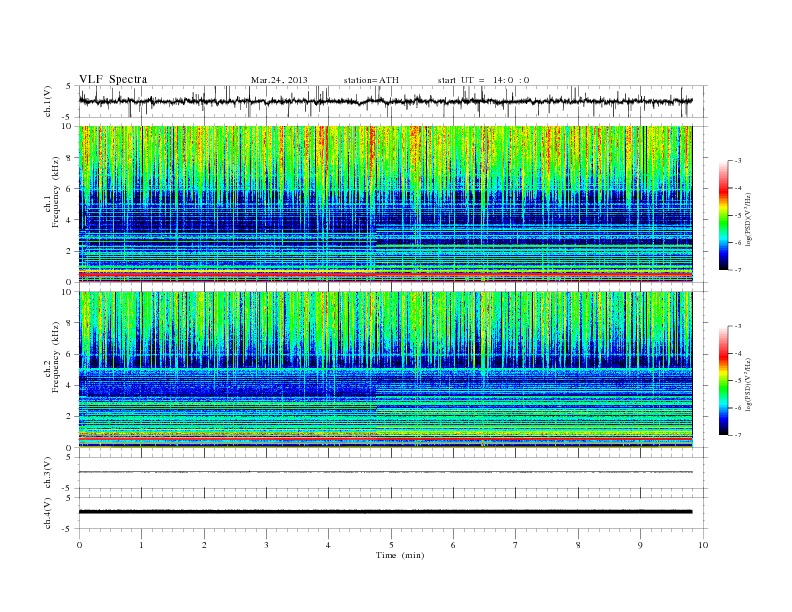
Task: Click the "ch.1(V)" waveform axis label
Action: 48,102
